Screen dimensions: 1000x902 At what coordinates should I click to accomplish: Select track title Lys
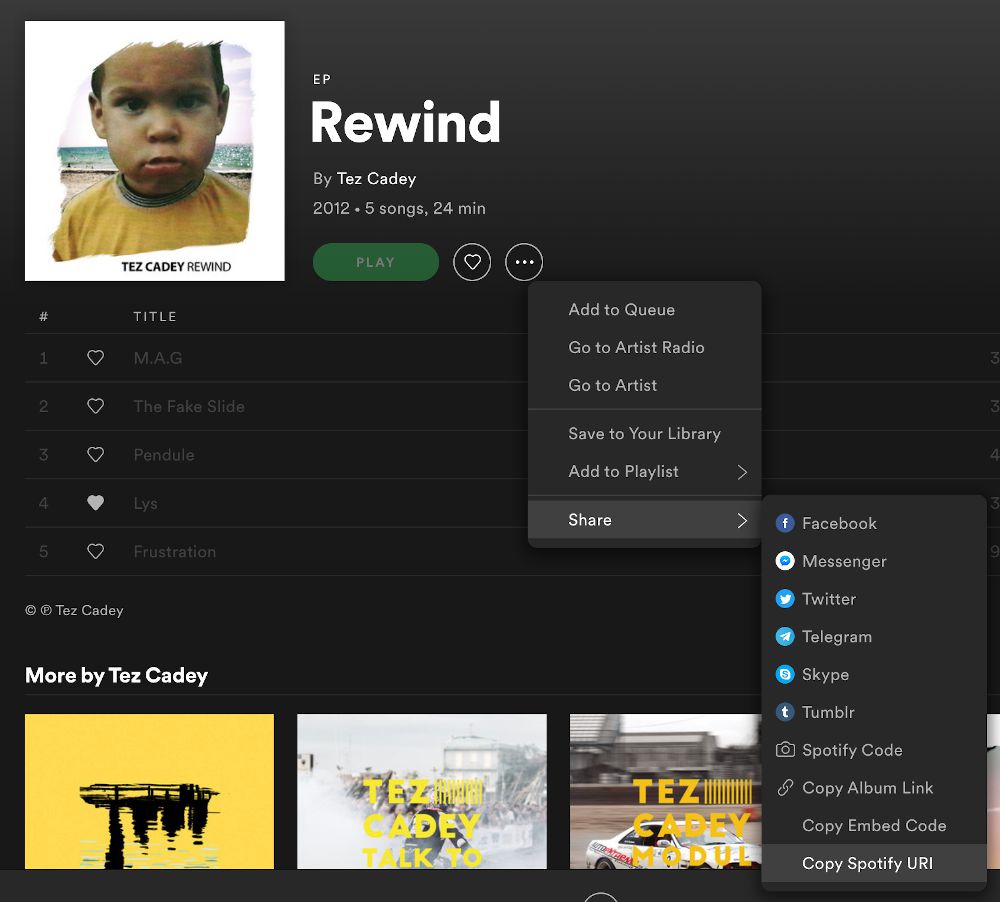coord(145,503)
